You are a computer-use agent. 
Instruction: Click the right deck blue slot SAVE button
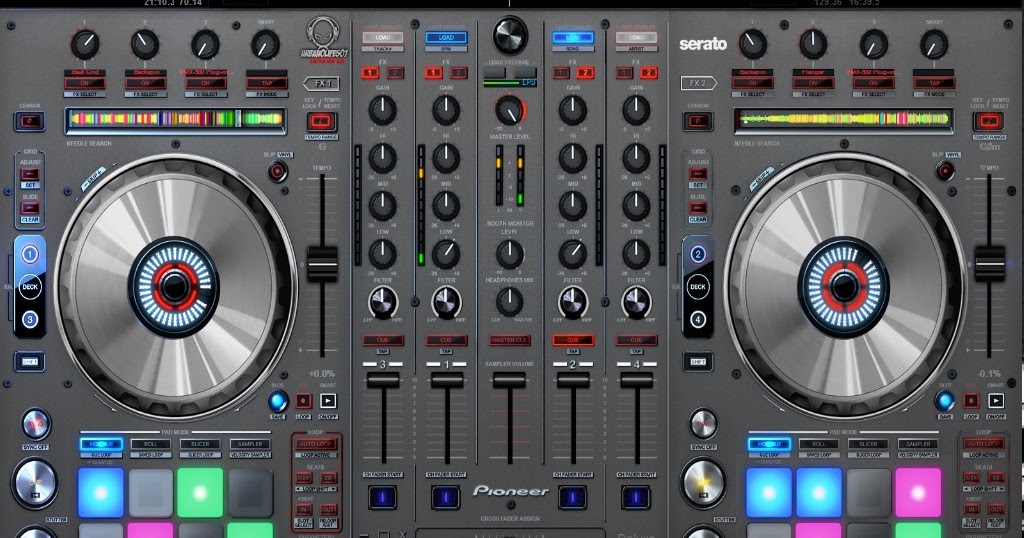coord(945,401)
